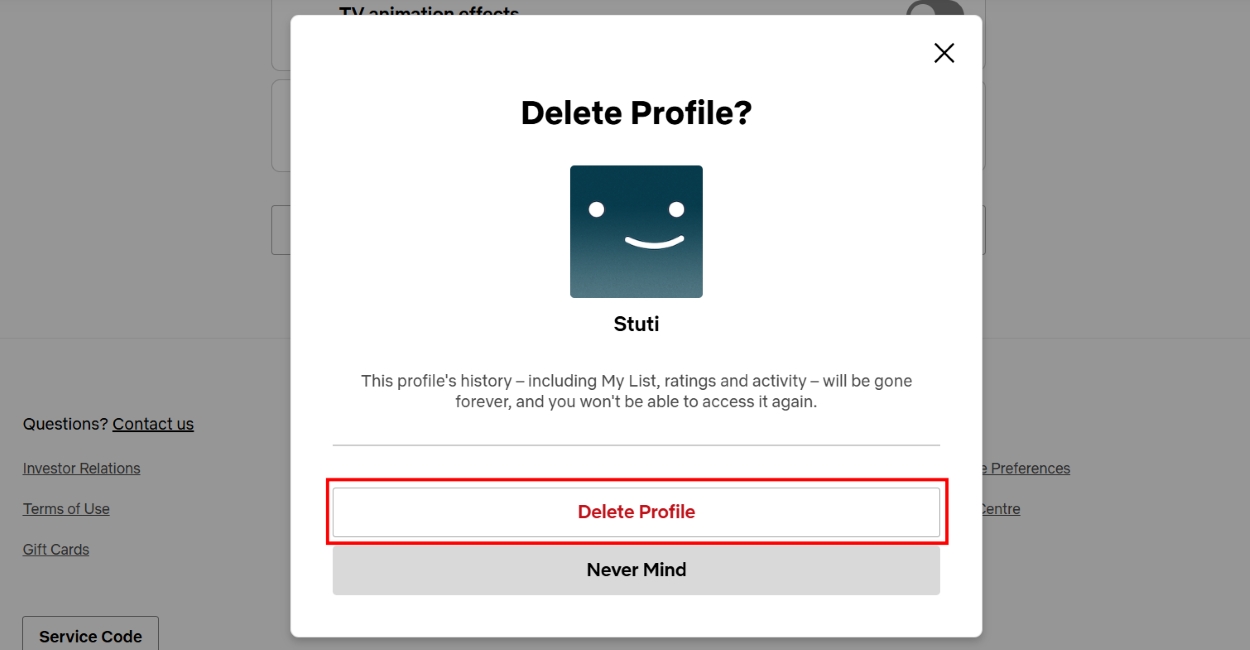The height and width of the screenshot is (650, 1250).
Task: Click the Delete Profile? dialog heading
Action: pyautogui.click(x=636, y=112)
